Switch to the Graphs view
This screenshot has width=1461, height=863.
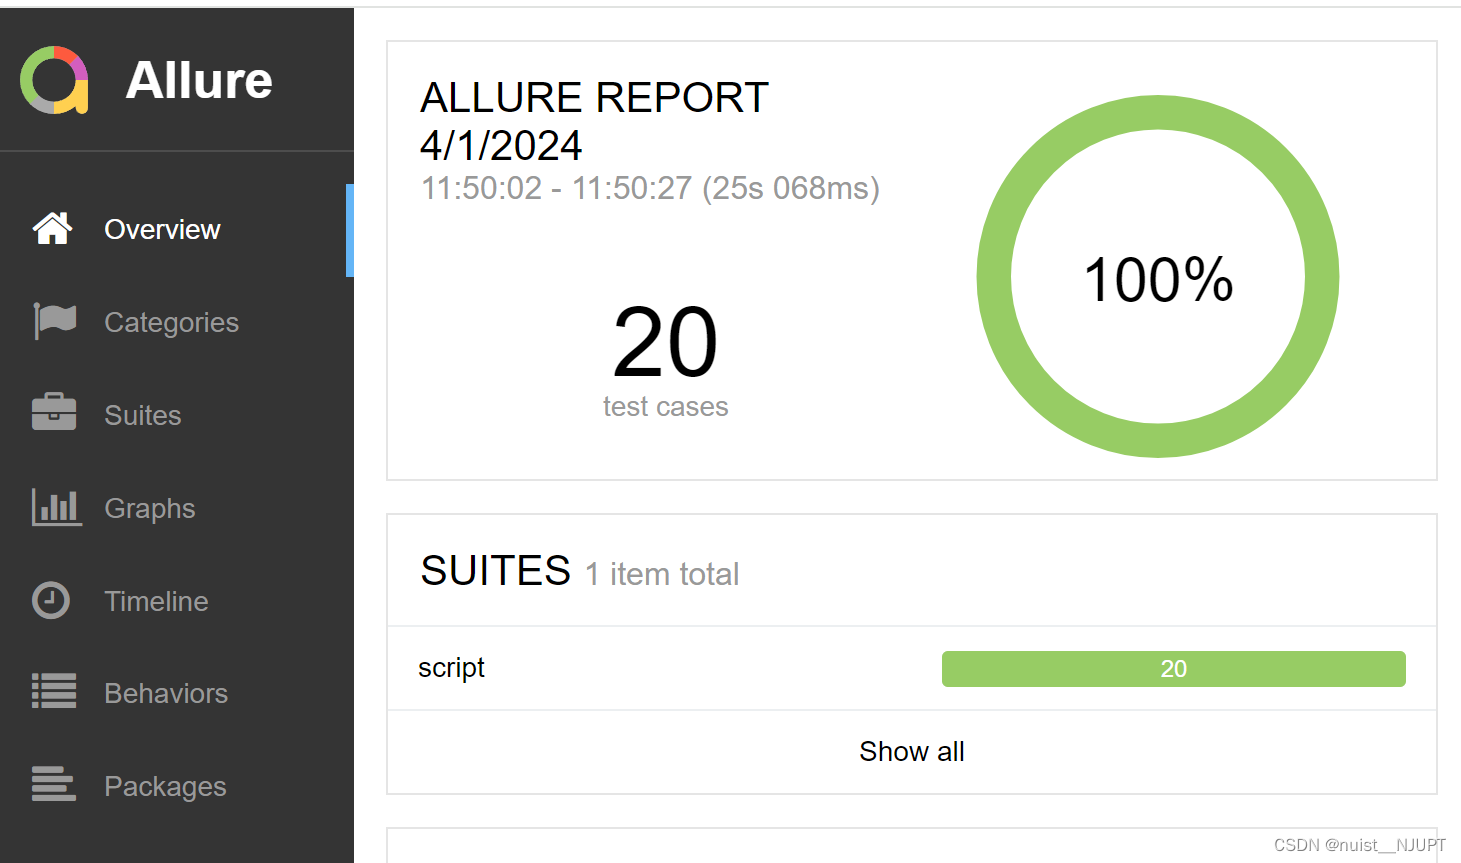click(150, 509)
